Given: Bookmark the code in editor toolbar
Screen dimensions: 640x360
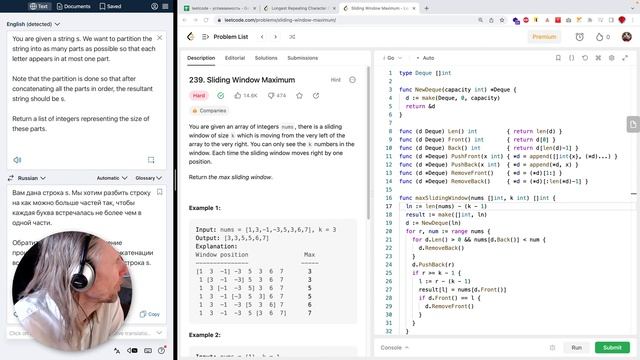Looking at the screenshot, I should click(x=558, y=58).
